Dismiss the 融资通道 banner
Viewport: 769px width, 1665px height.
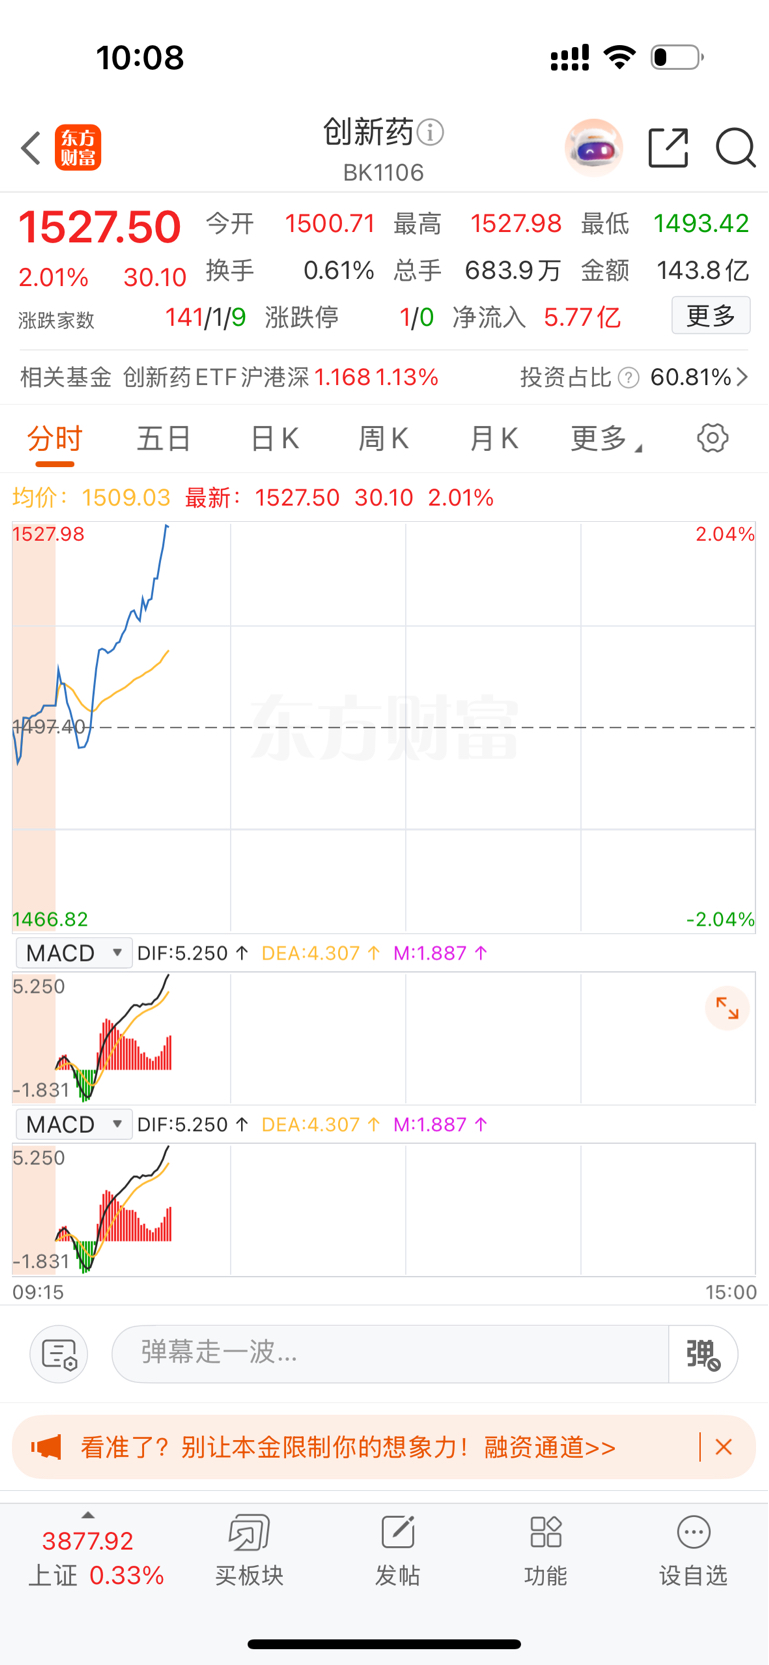tap(724, 1447)
